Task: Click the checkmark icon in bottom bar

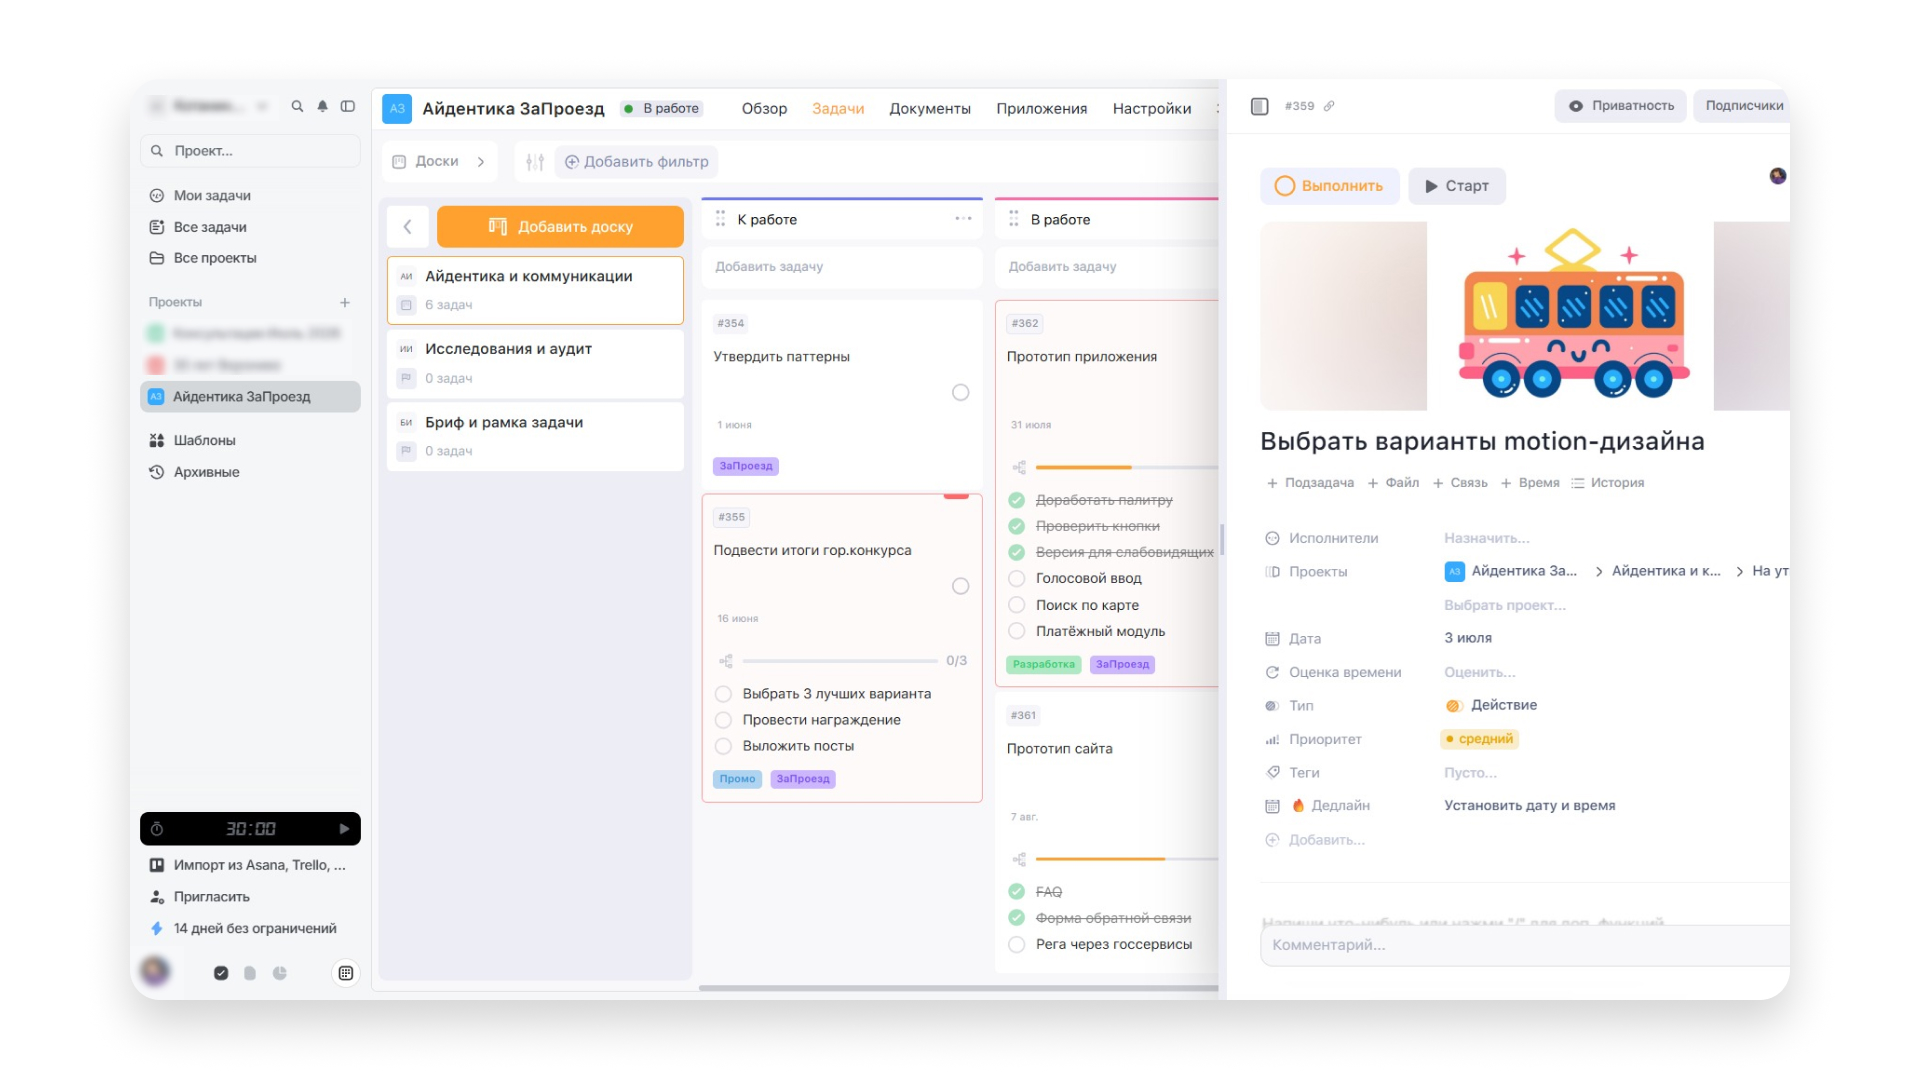Action: click(x=221, y=973)
